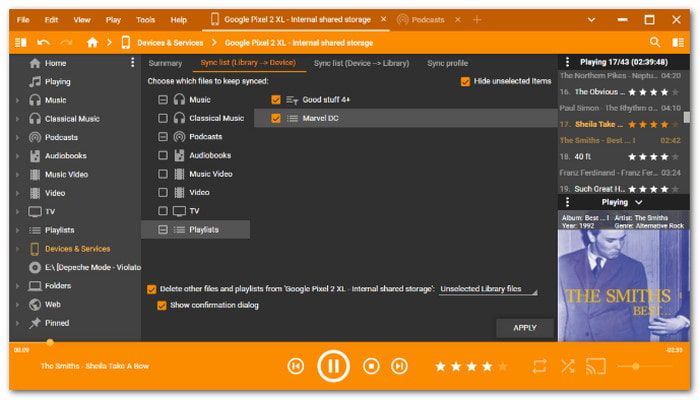This screenshot has width=700, height=400.
Task: Toggle the left panel layout icon
Action: point(21,43)
